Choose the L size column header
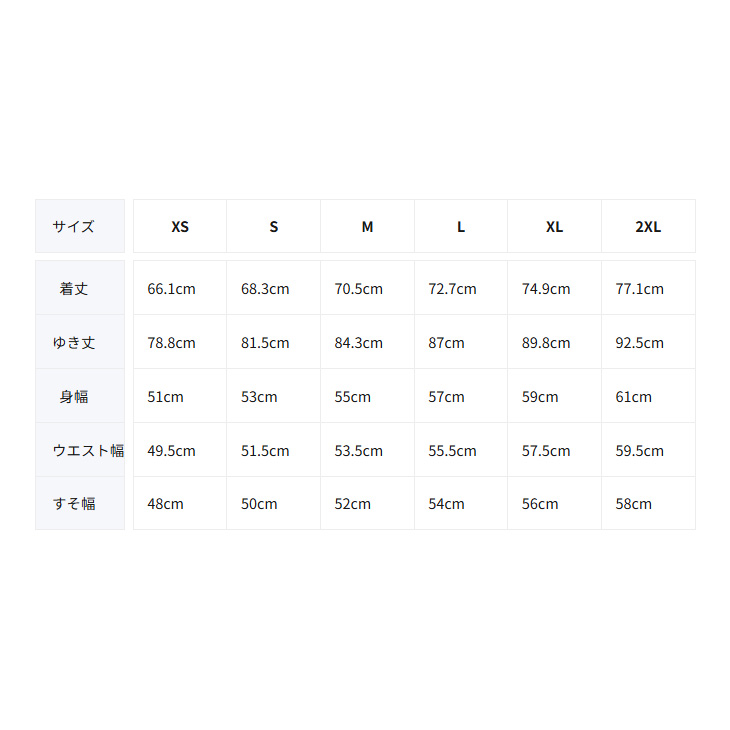The image size is (730, 730). (x=461, y=227)
